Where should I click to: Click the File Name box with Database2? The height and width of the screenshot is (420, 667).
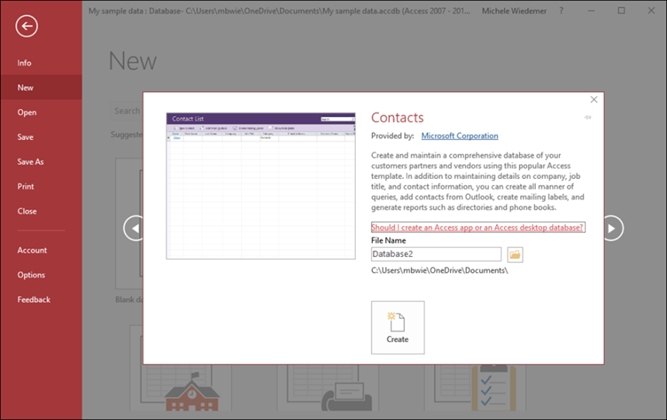pos(436,254)
